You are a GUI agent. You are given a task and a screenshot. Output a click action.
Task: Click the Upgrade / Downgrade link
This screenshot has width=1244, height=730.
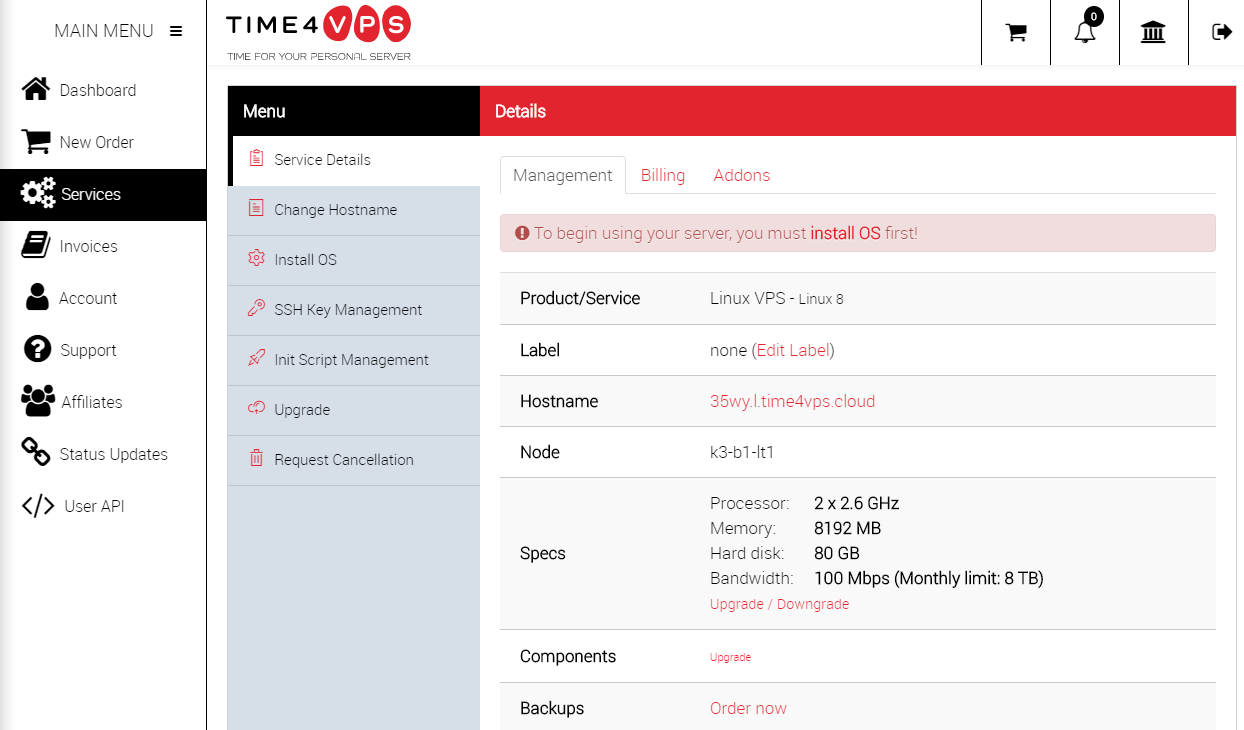point(779,604)
